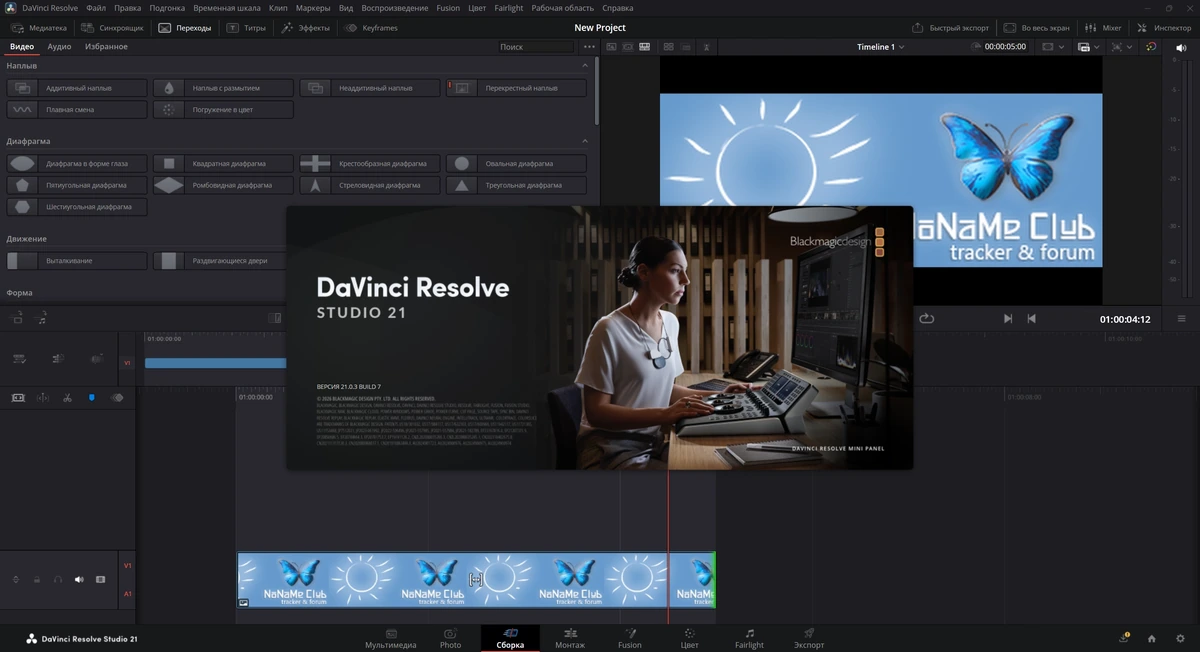Jump to next clip in viewer
The height and width of the screenshot is (652, 1200).
[1008, 319]
